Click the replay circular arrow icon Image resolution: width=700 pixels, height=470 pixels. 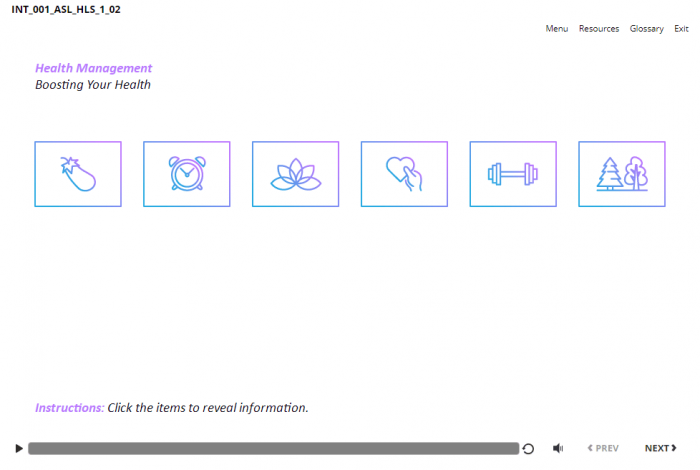[x=528, y=449]
